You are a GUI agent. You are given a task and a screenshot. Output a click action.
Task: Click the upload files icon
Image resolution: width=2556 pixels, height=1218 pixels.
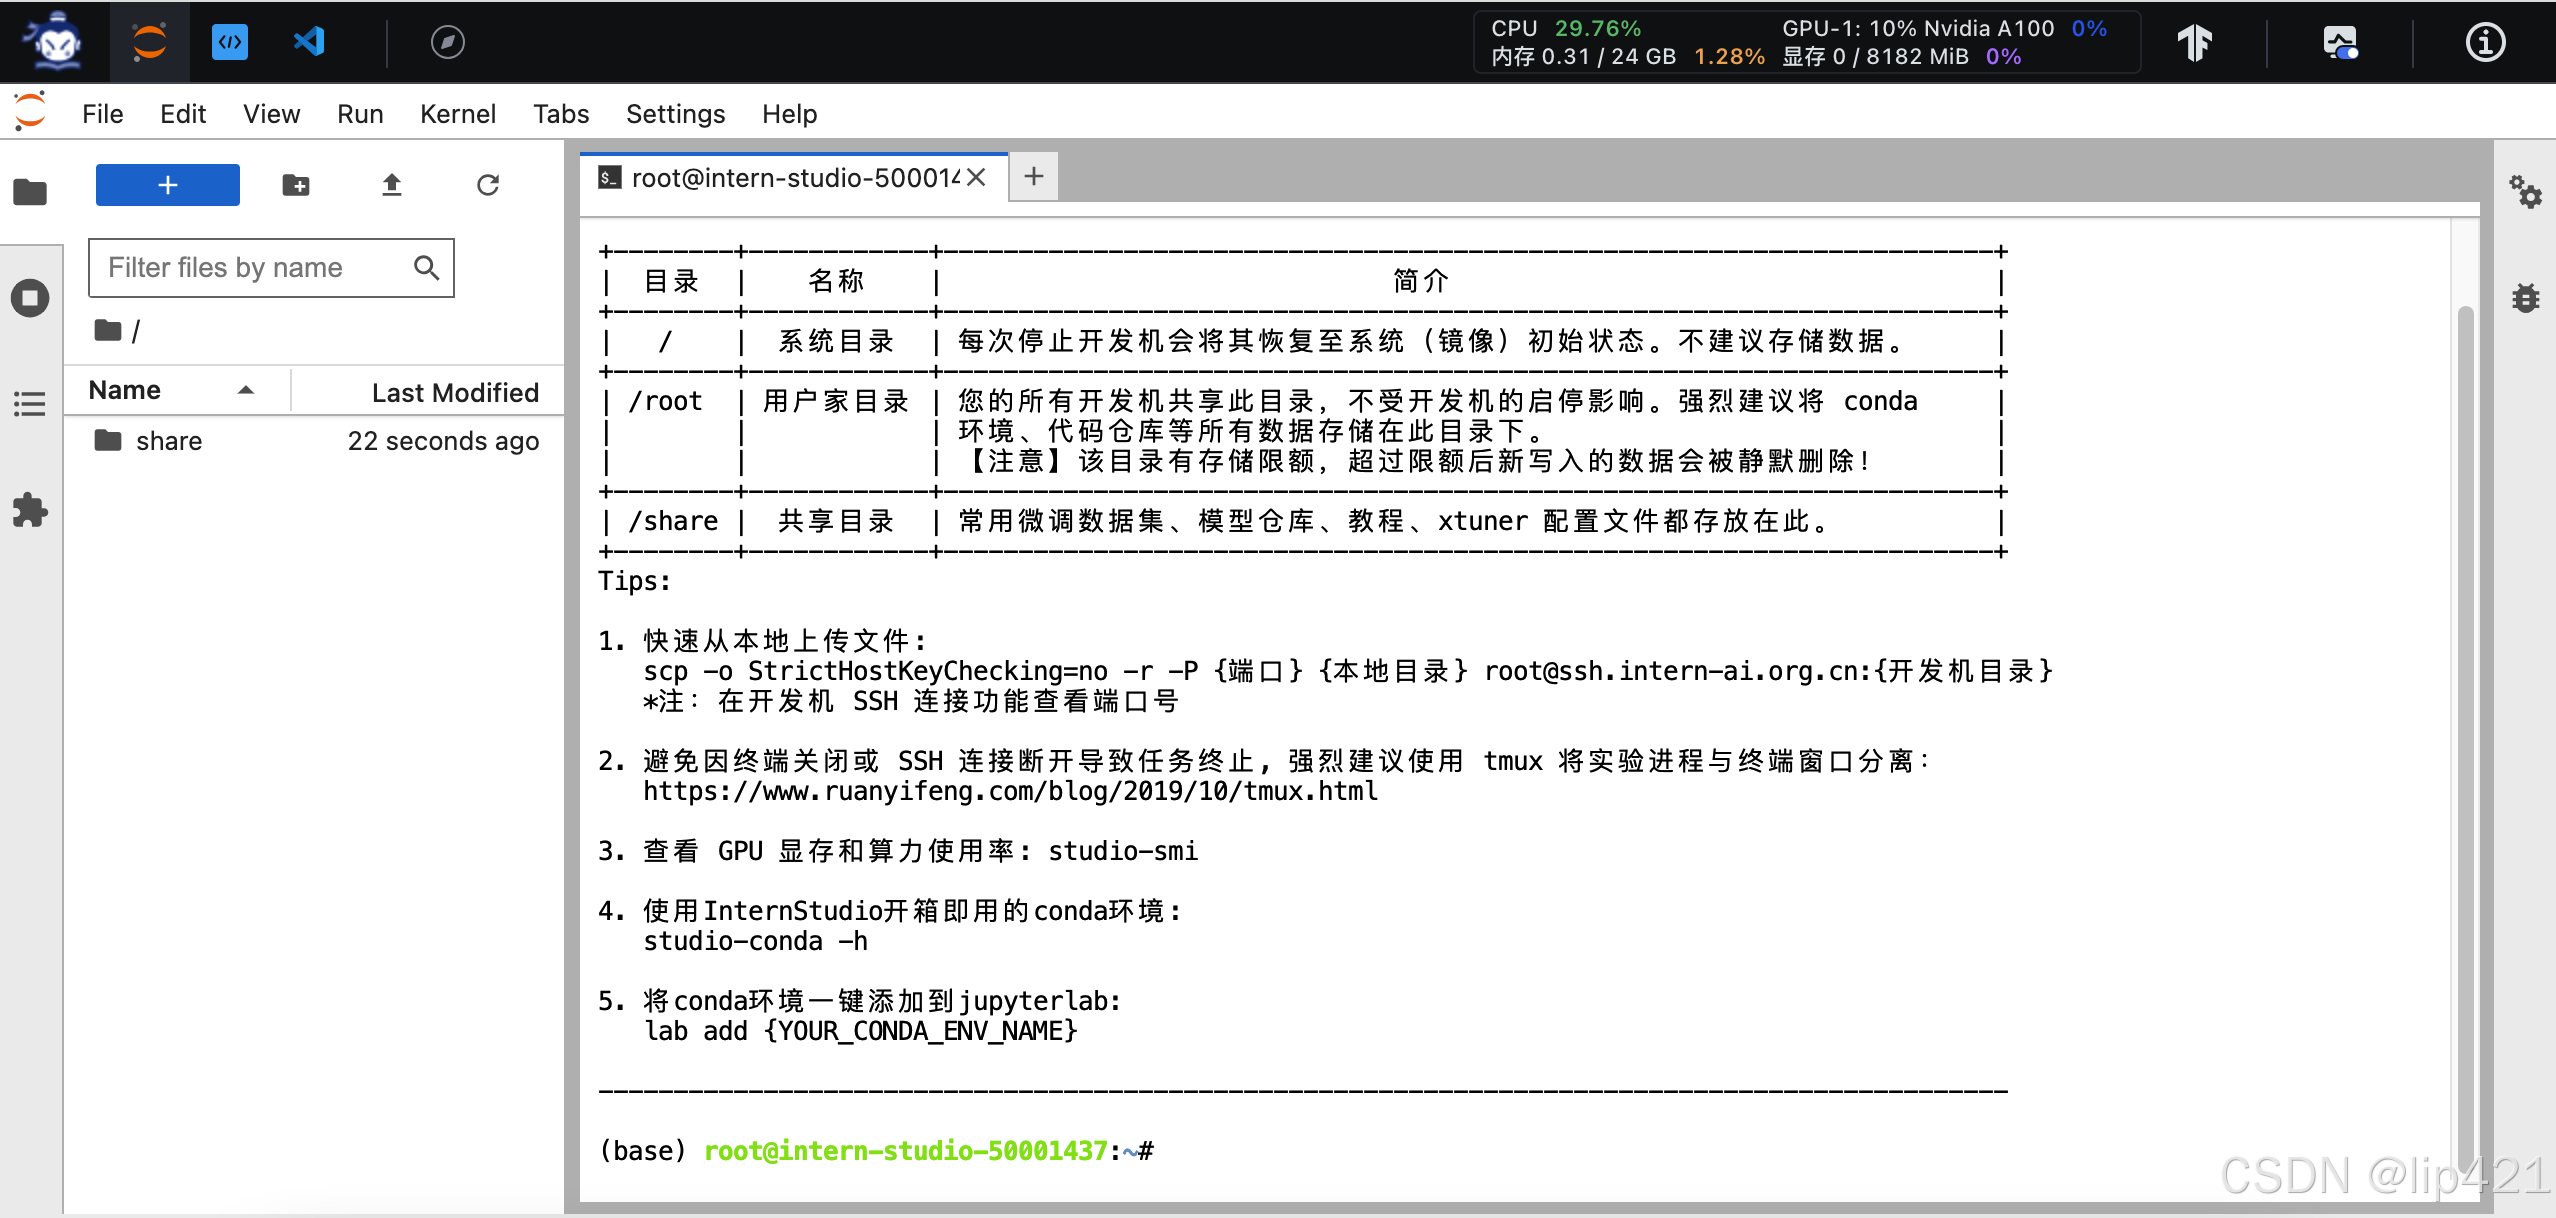click(392, 185)
